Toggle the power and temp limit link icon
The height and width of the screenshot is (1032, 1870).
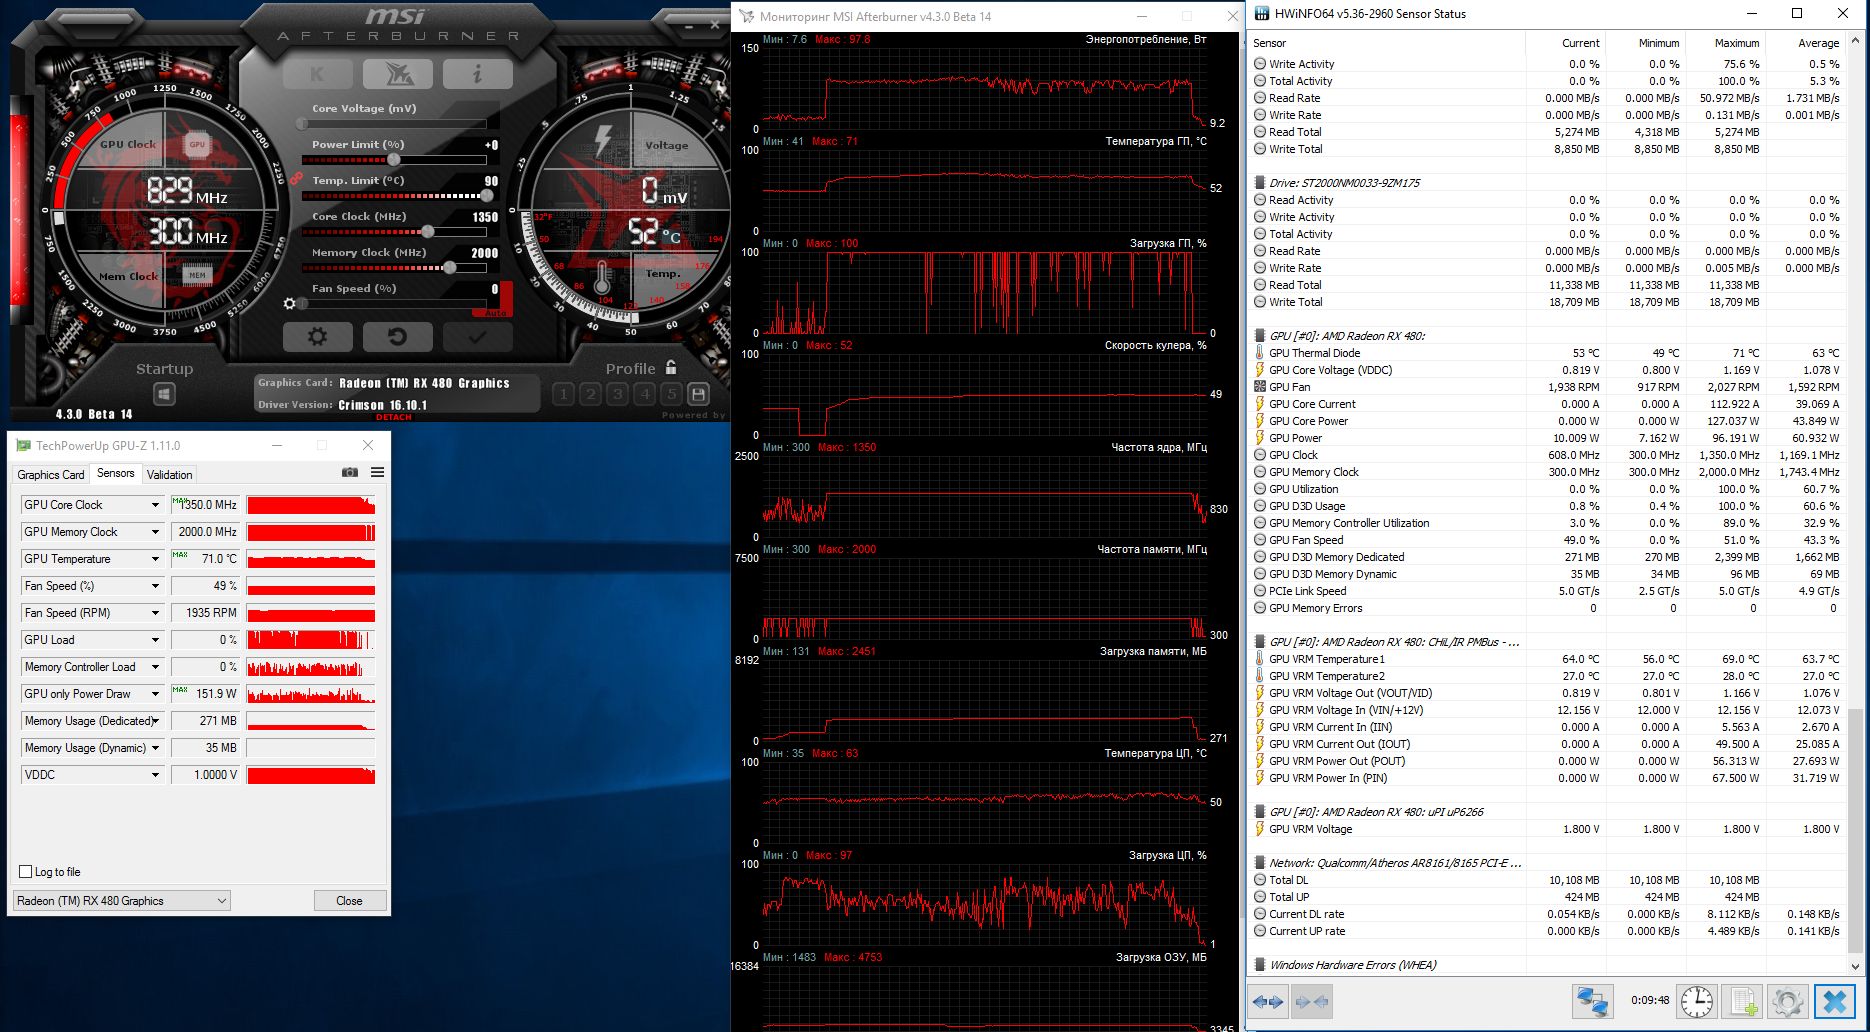coord(296,178)
